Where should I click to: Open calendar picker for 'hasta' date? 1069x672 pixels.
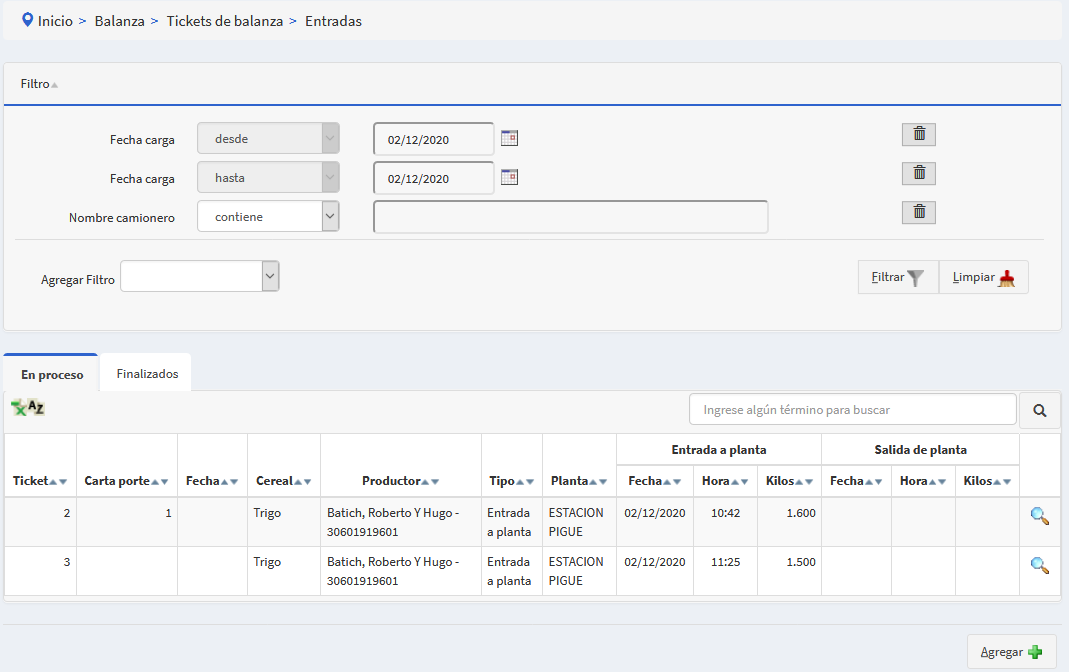click(x=509, y=177)
